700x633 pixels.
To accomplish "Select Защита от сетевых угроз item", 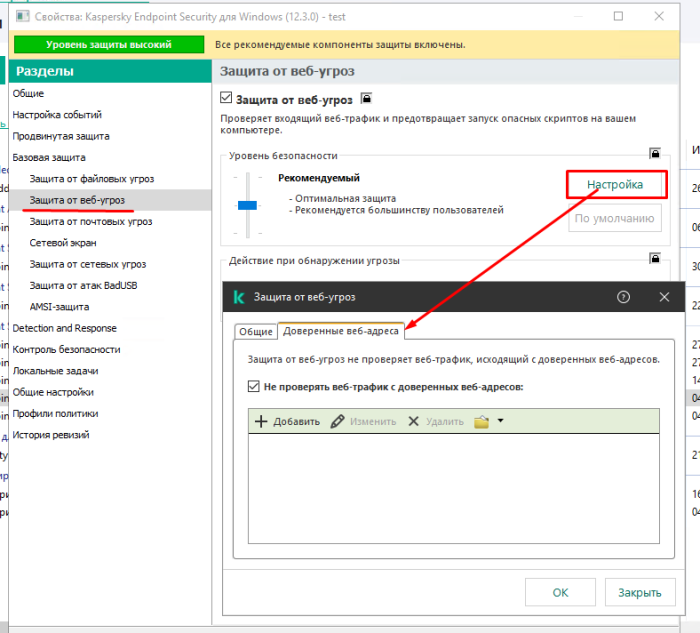I will [x=88, y=264].
